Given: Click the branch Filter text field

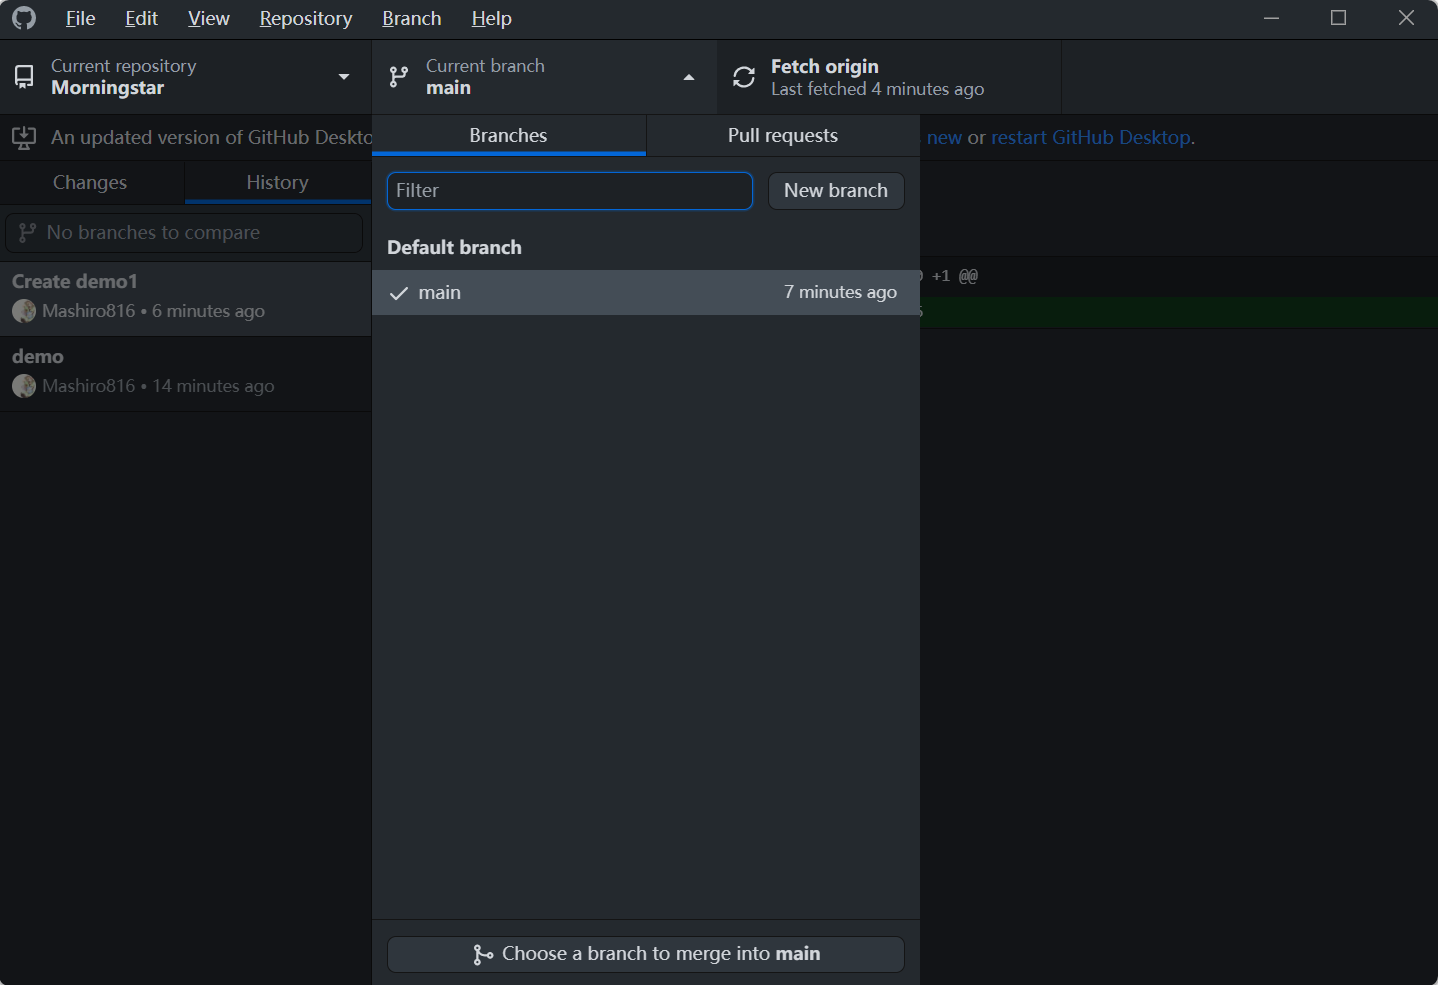Looking at the screenshot, I should coord(569,191).
